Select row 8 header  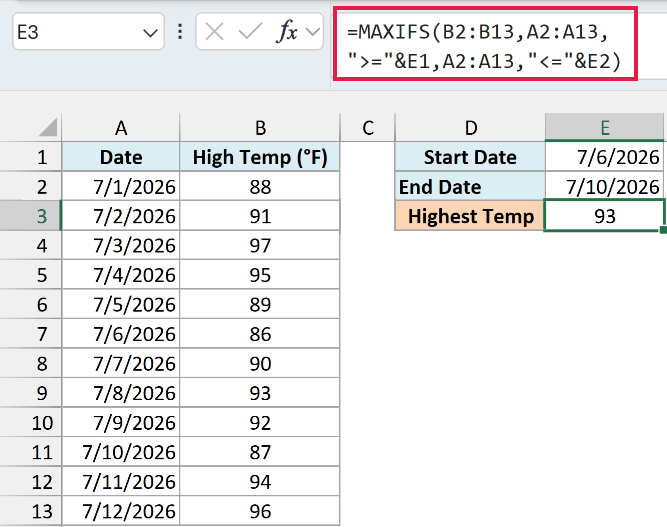point(31,364)
